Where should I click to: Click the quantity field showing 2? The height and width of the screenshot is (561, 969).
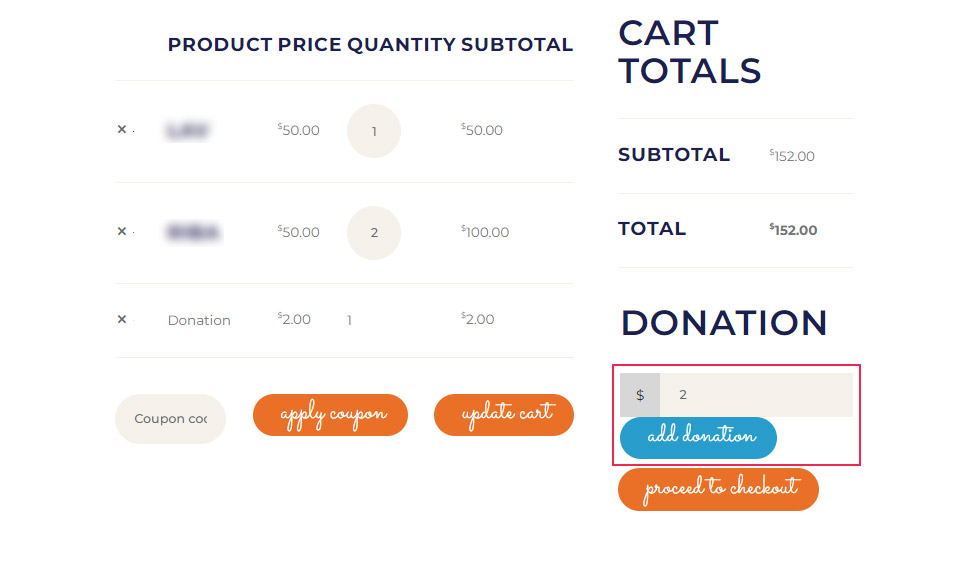pos(374,232)
